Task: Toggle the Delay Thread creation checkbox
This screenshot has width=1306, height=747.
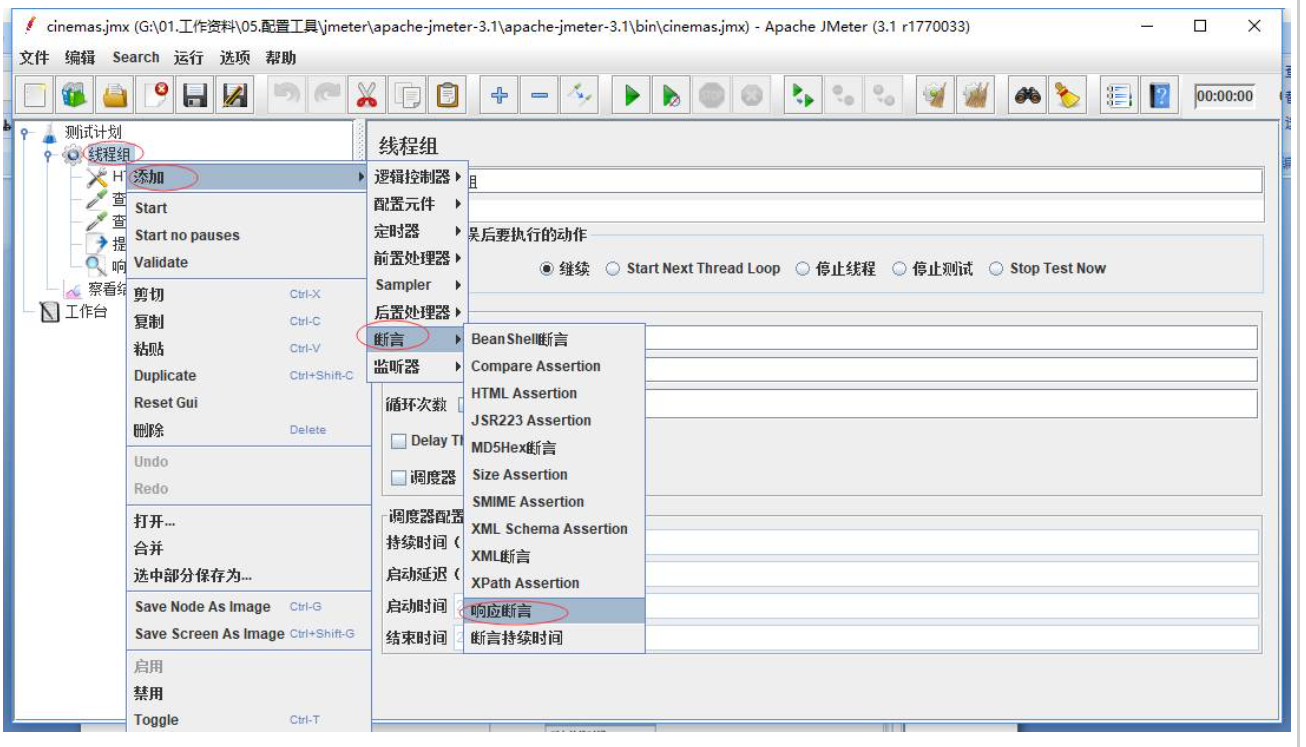Action: (399, 441)
